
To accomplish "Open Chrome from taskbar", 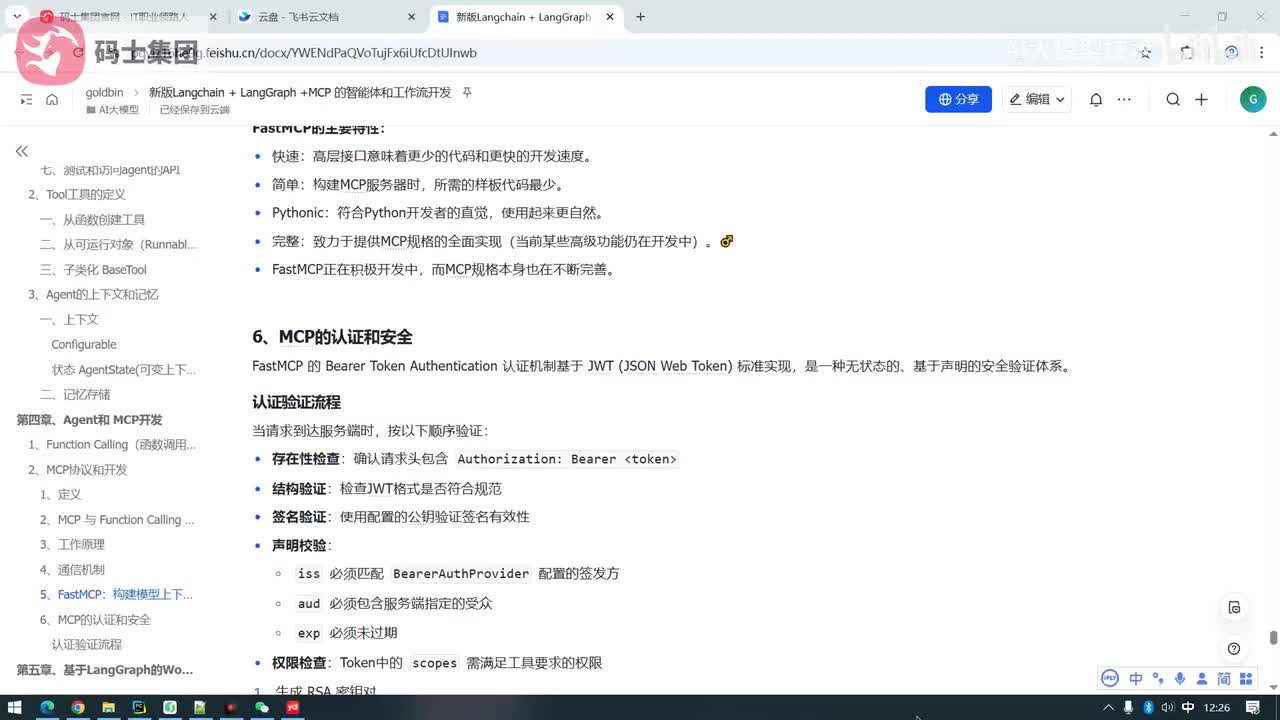I will point(78,707).
